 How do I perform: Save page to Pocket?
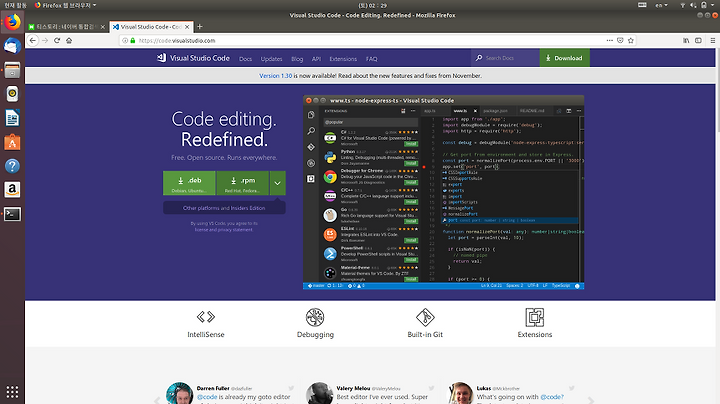click(620, 40)
